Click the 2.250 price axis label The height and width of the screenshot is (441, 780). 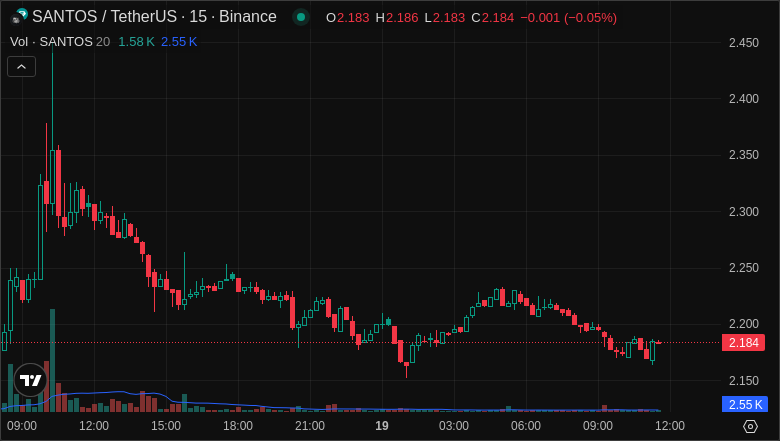coord(744,268)
